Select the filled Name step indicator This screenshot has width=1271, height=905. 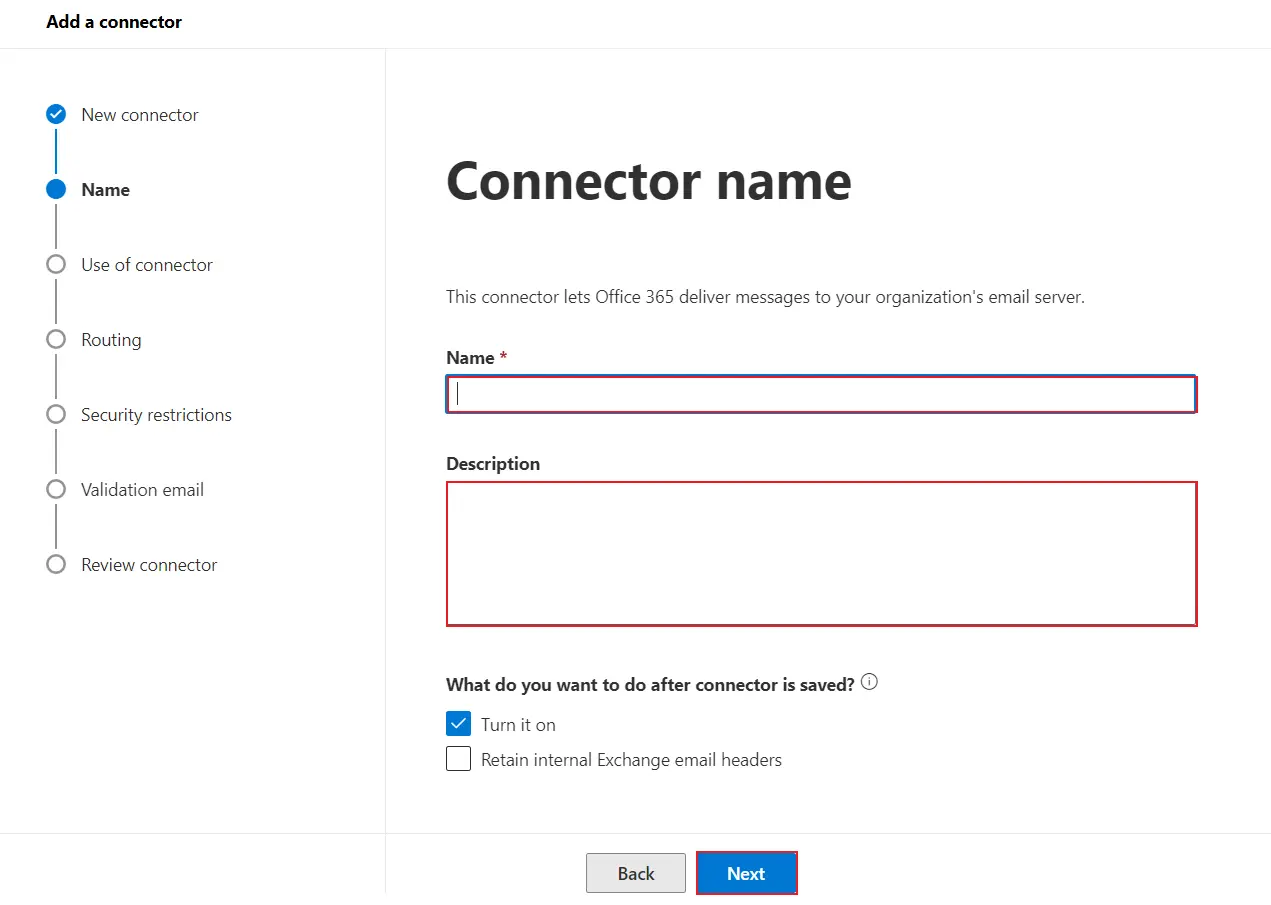coord(55,189)
